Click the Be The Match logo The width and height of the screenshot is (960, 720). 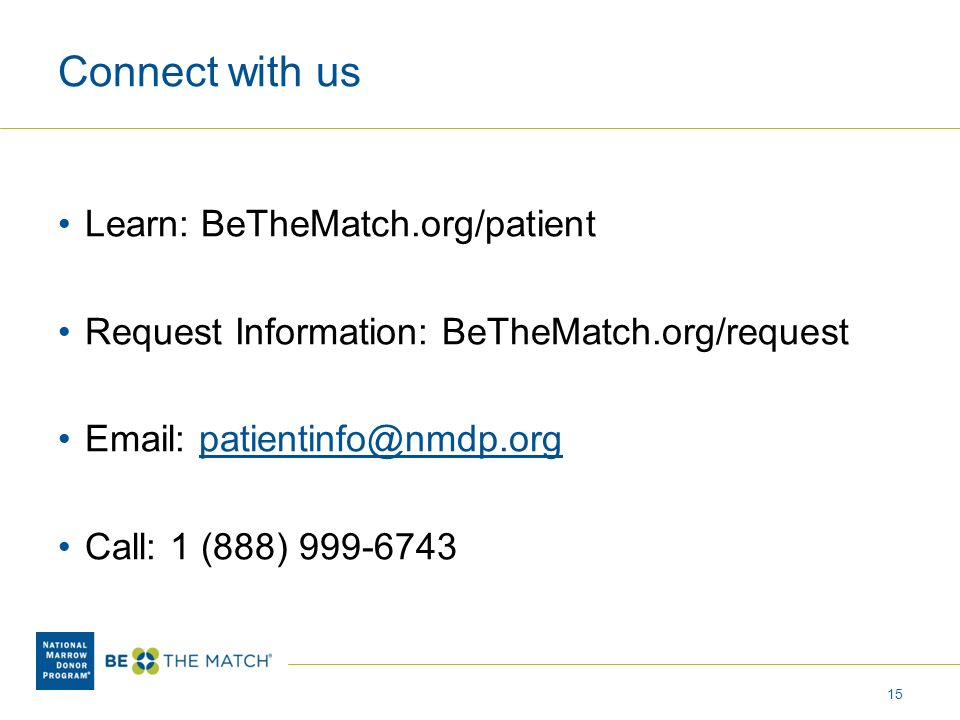click(x=188, y=661)
